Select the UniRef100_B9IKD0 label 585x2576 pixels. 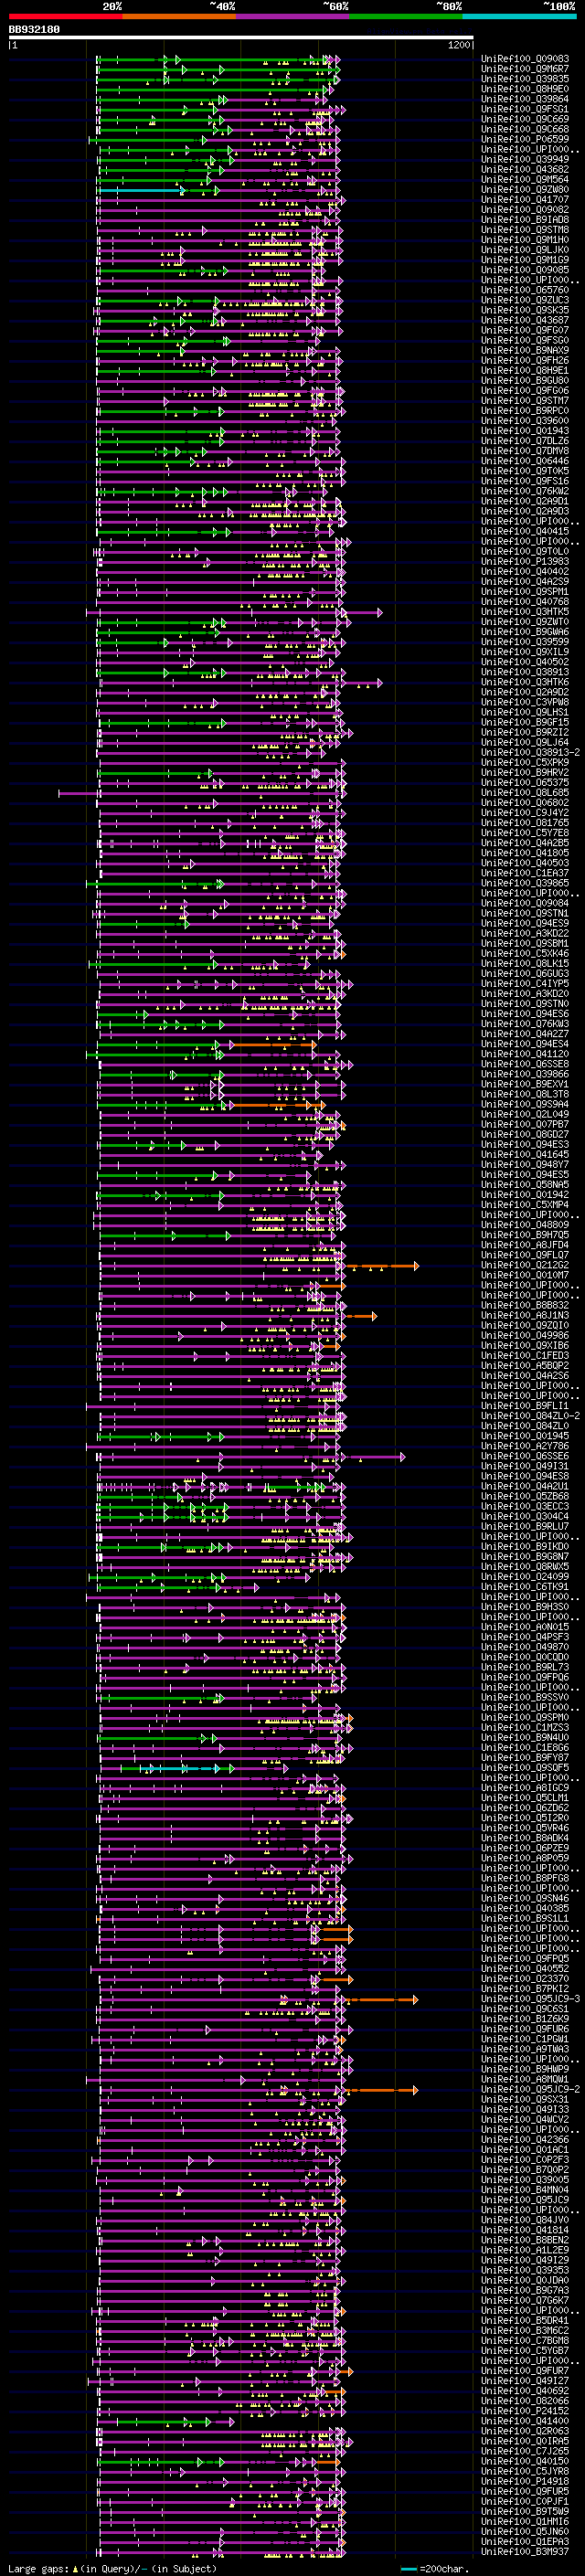pyautogui.click(x=525, y=1547)
